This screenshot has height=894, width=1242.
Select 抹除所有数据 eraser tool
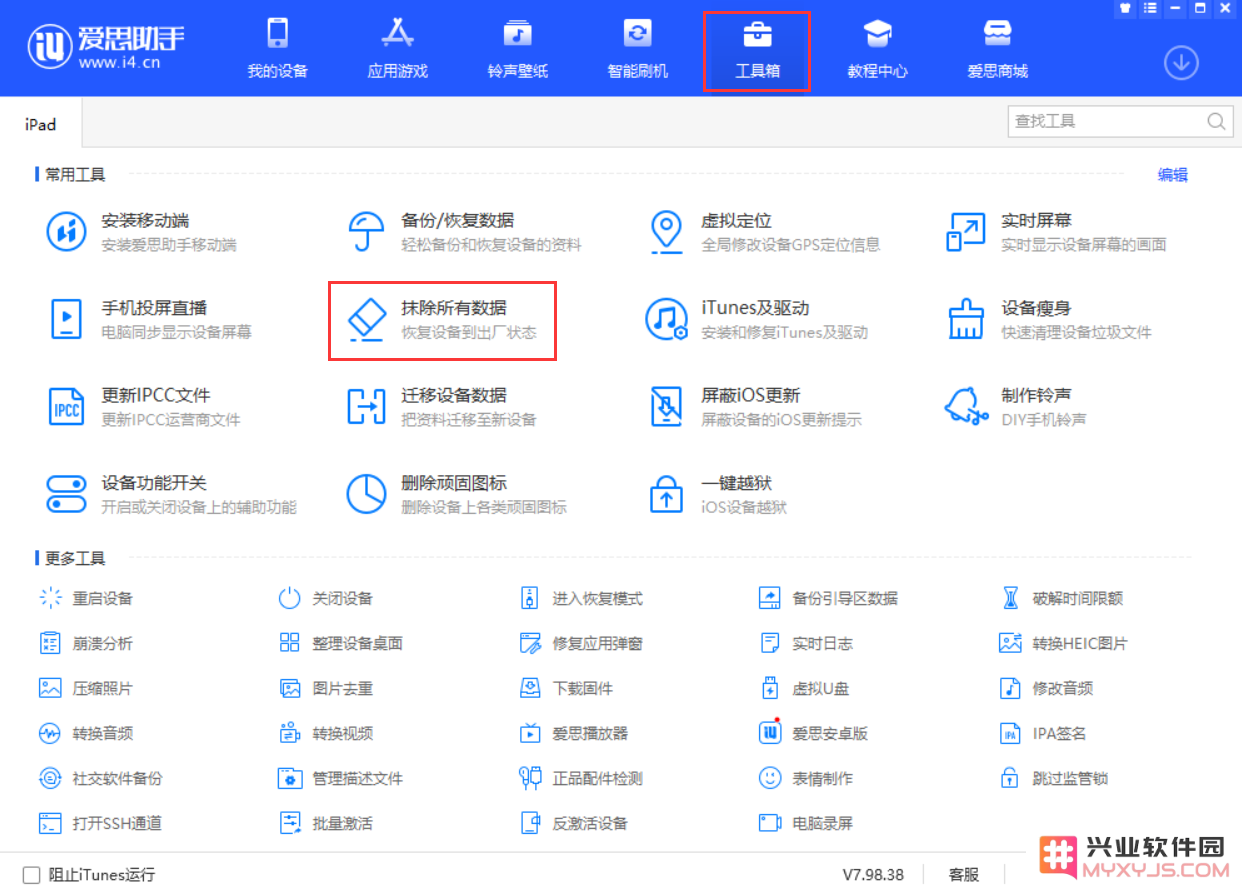pos(441,319)
